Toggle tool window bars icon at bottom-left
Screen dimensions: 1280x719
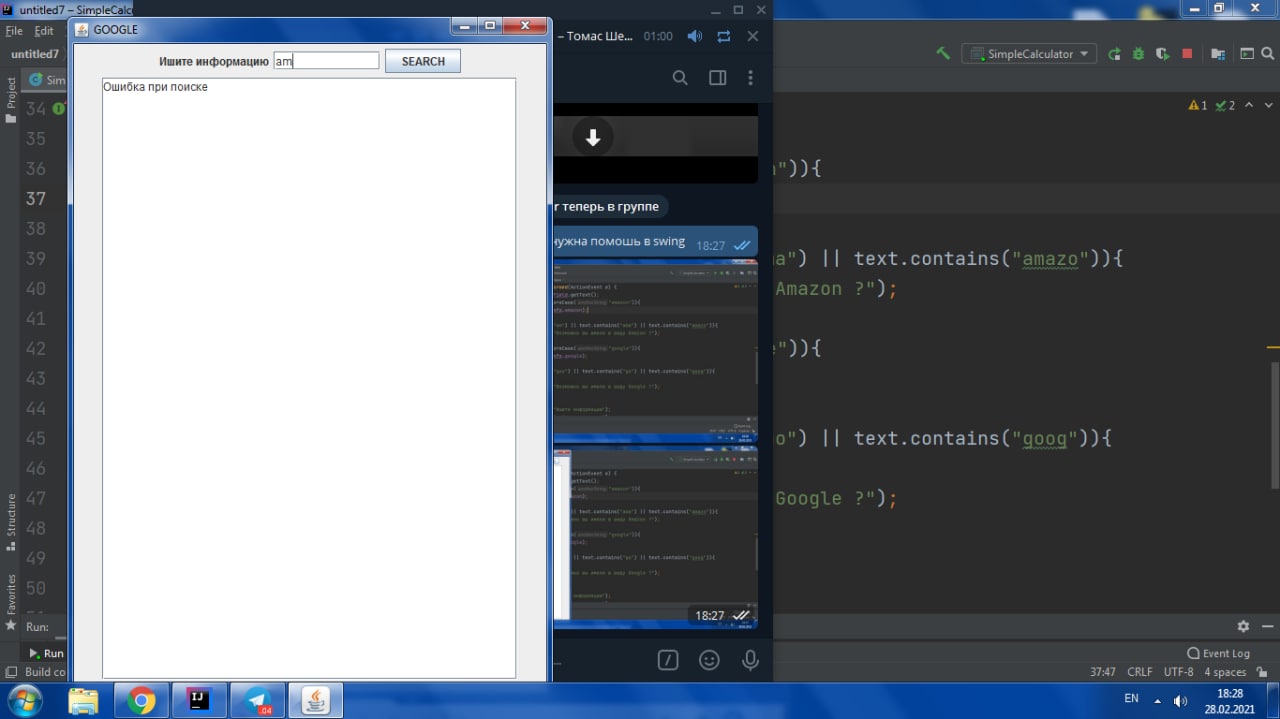[11, 672]
